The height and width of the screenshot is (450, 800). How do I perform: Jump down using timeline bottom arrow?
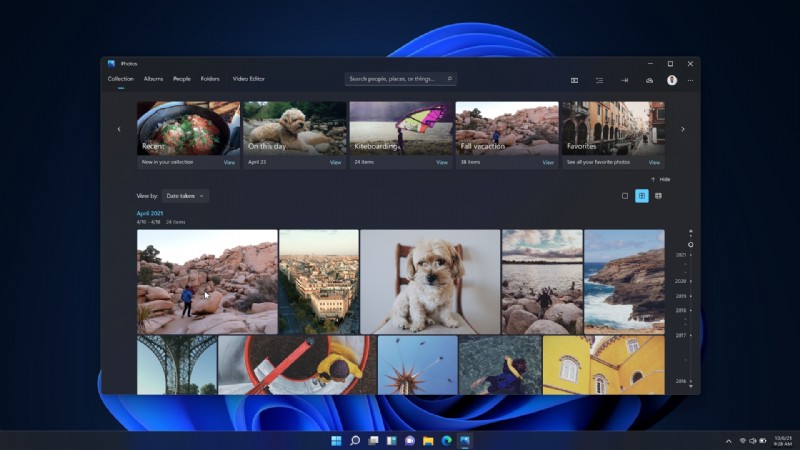691,387
